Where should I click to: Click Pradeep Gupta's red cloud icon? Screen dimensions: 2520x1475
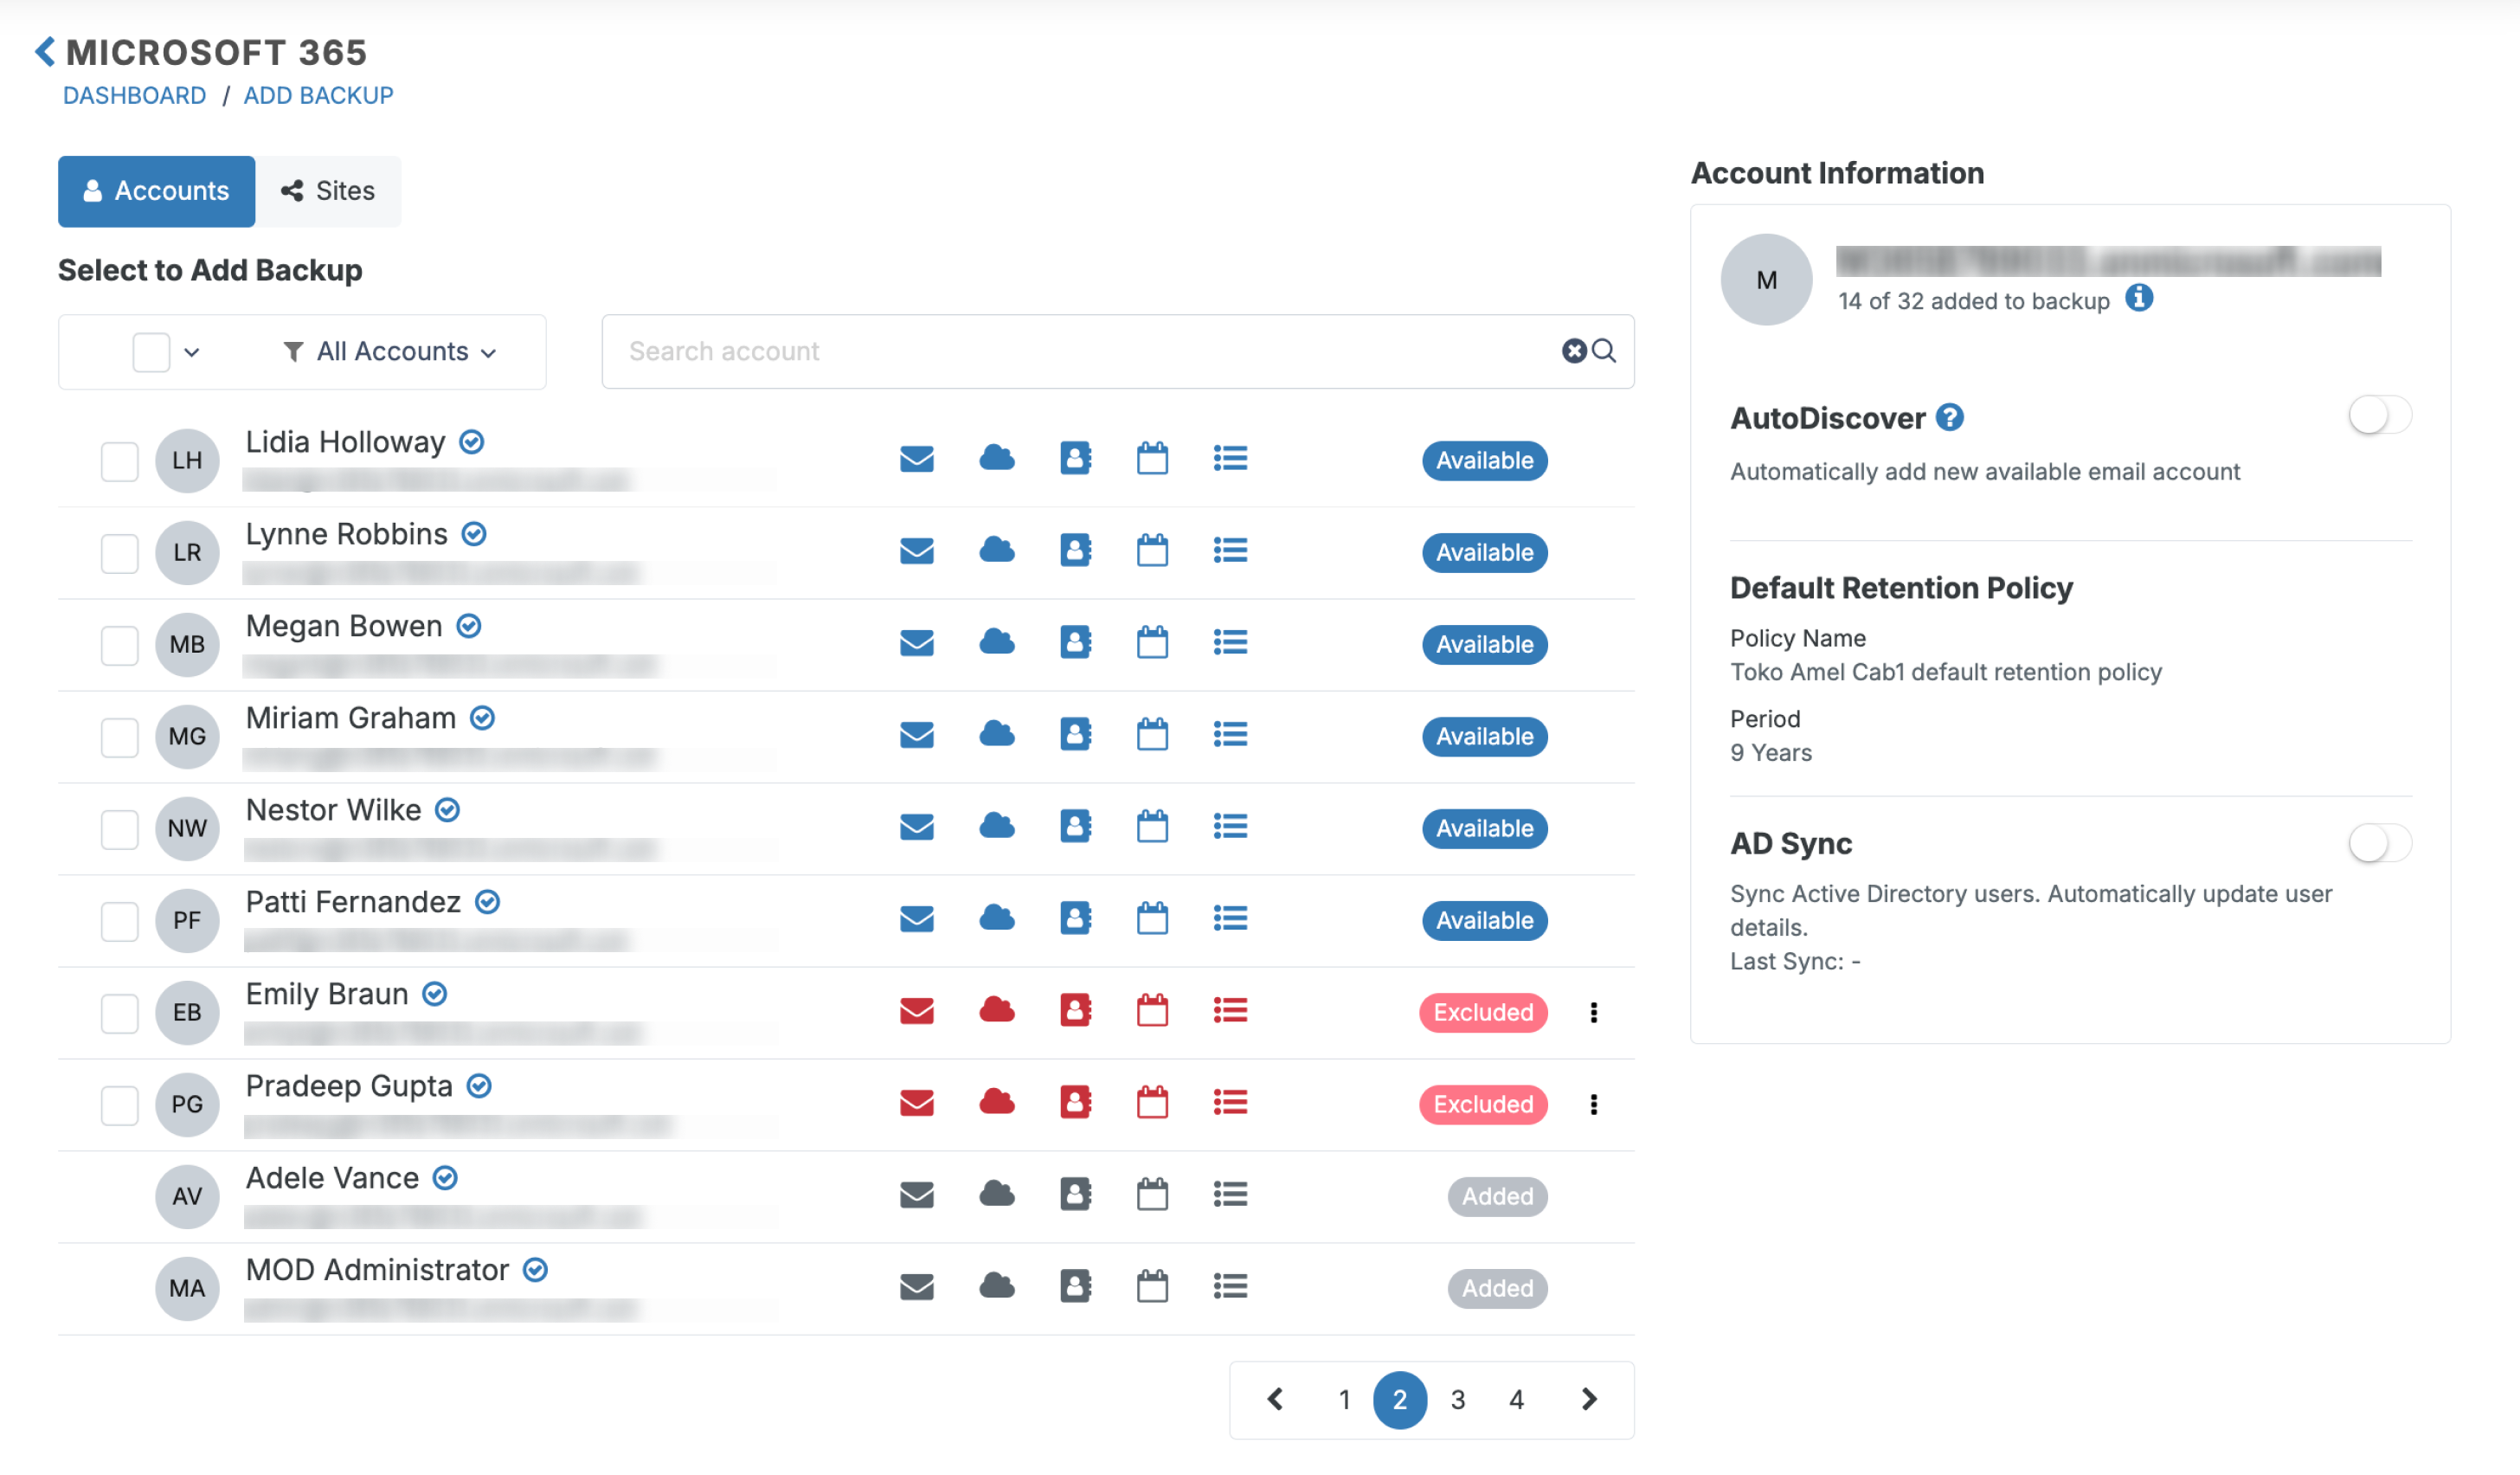point(997,1102)
